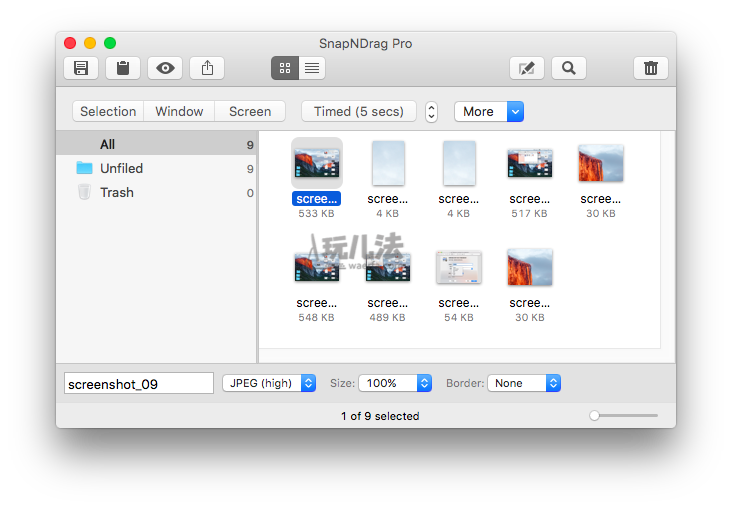
Task: Open Quick Look eye preview icon
Action: [165, 68]
